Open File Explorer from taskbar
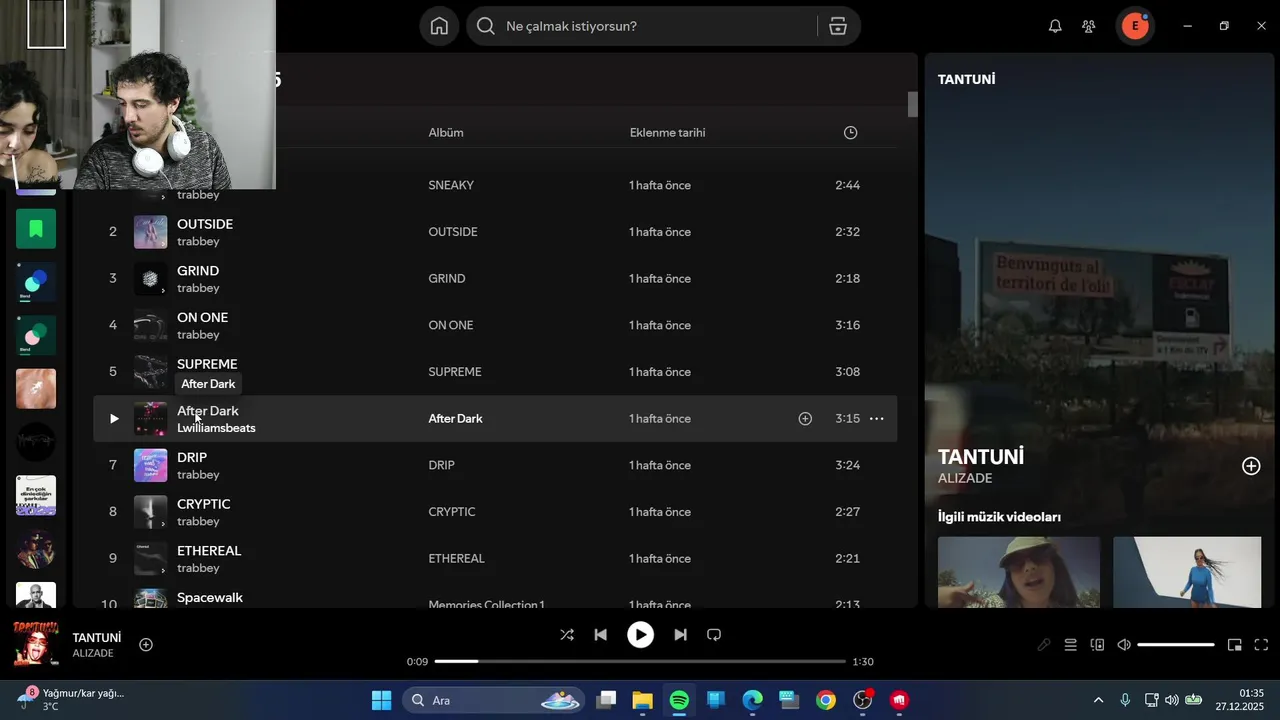Image resolution: width=1280 pixels, height=720 pixels. click(x=642, y=700)
